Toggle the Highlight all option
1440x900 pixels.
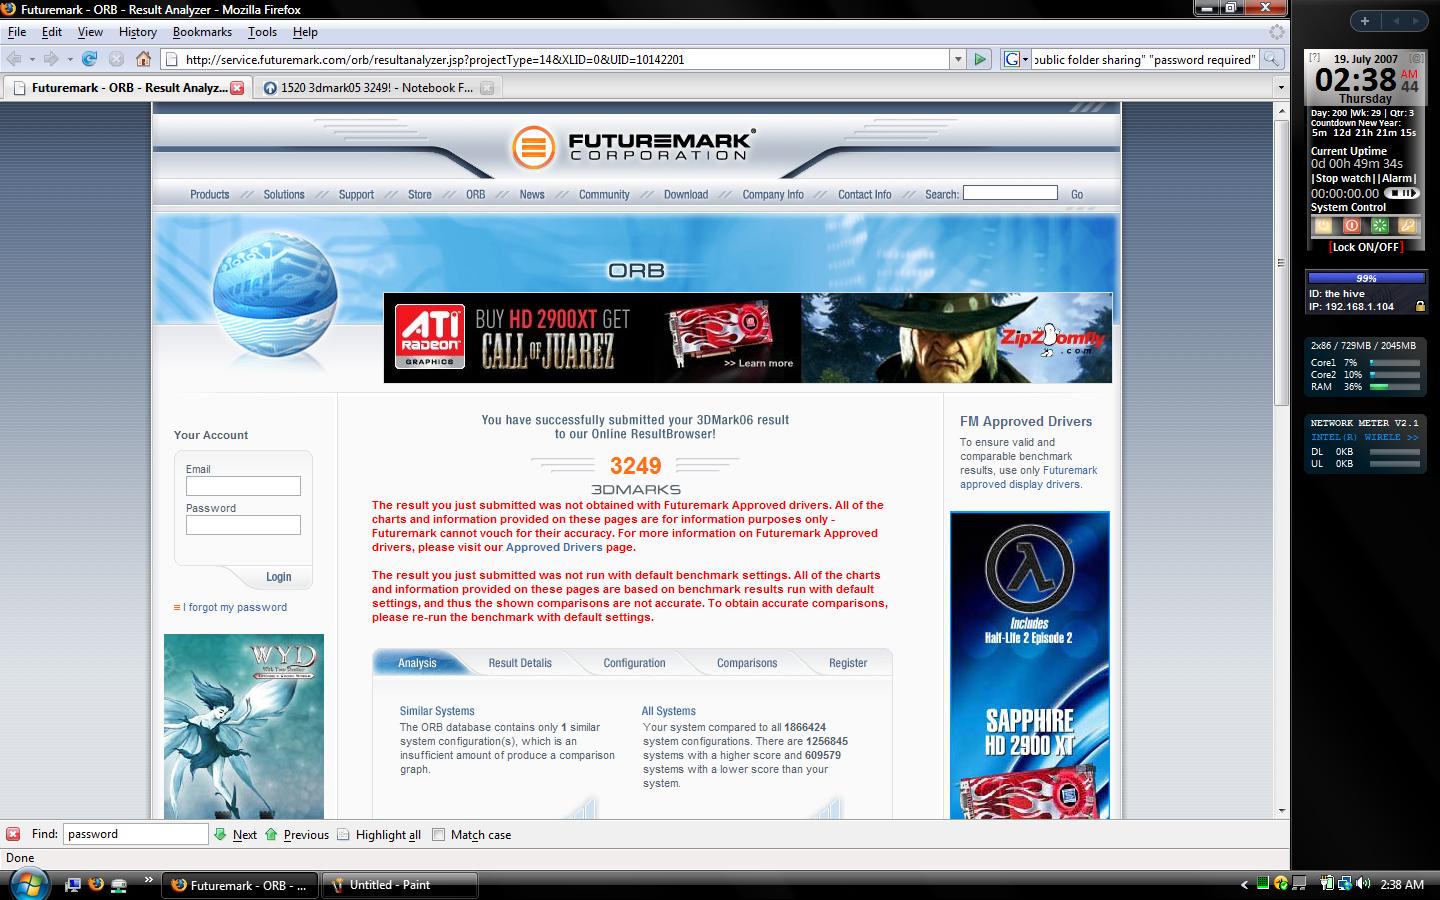click(378, 834)
